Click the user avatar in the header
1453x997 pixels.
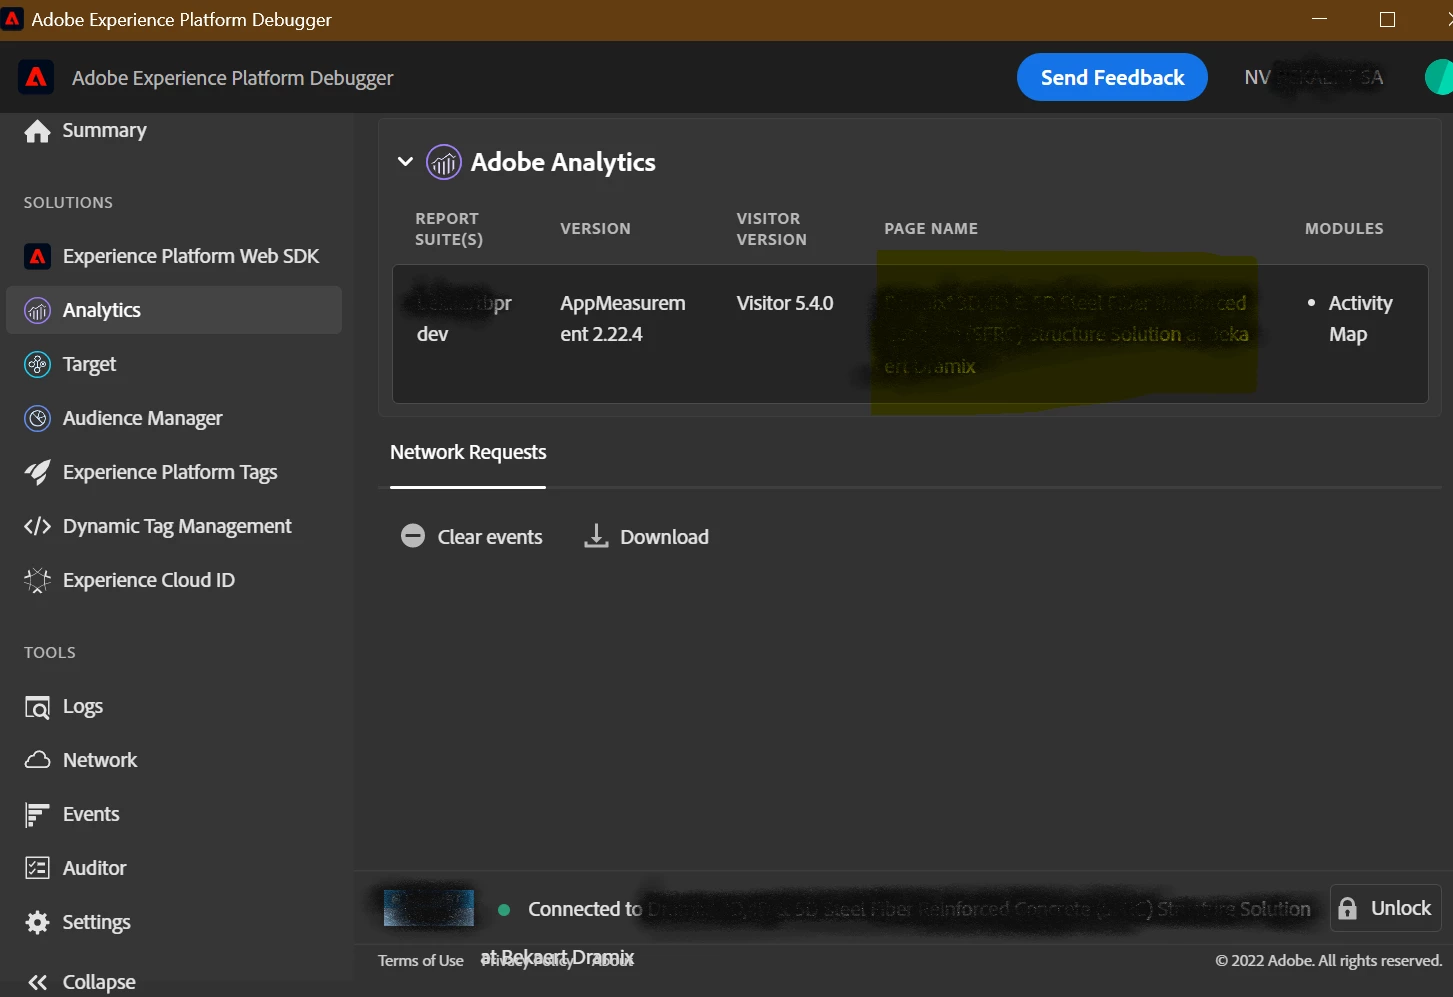tap(1439, 77)
